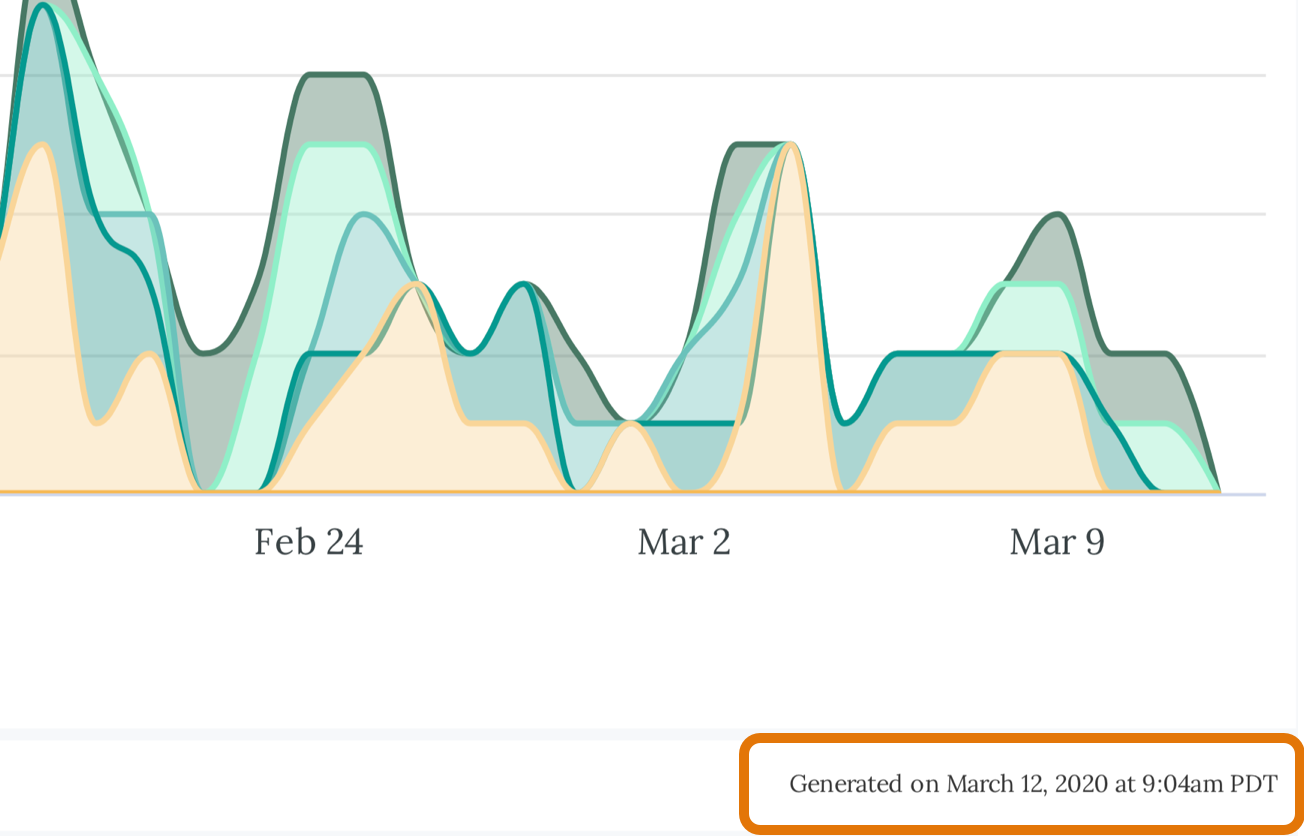Expand the Mar 2 date grouping
This screenshot has height=836, width=1304.
(x=683, y=542)
